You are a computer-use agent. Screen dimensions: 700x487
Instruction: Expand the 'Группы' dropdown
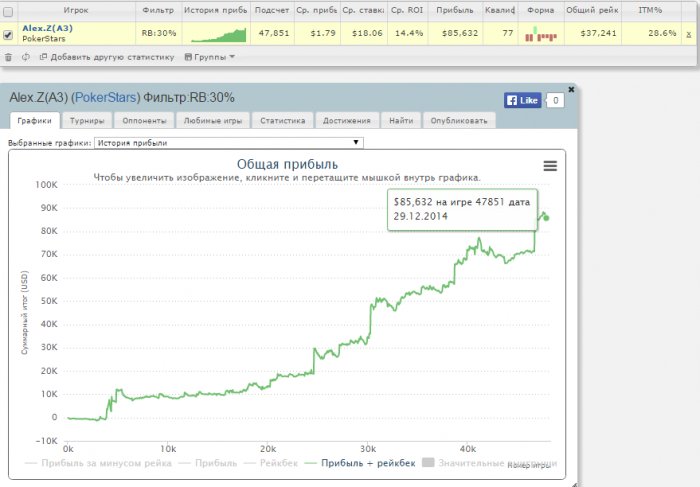point(211,57)
